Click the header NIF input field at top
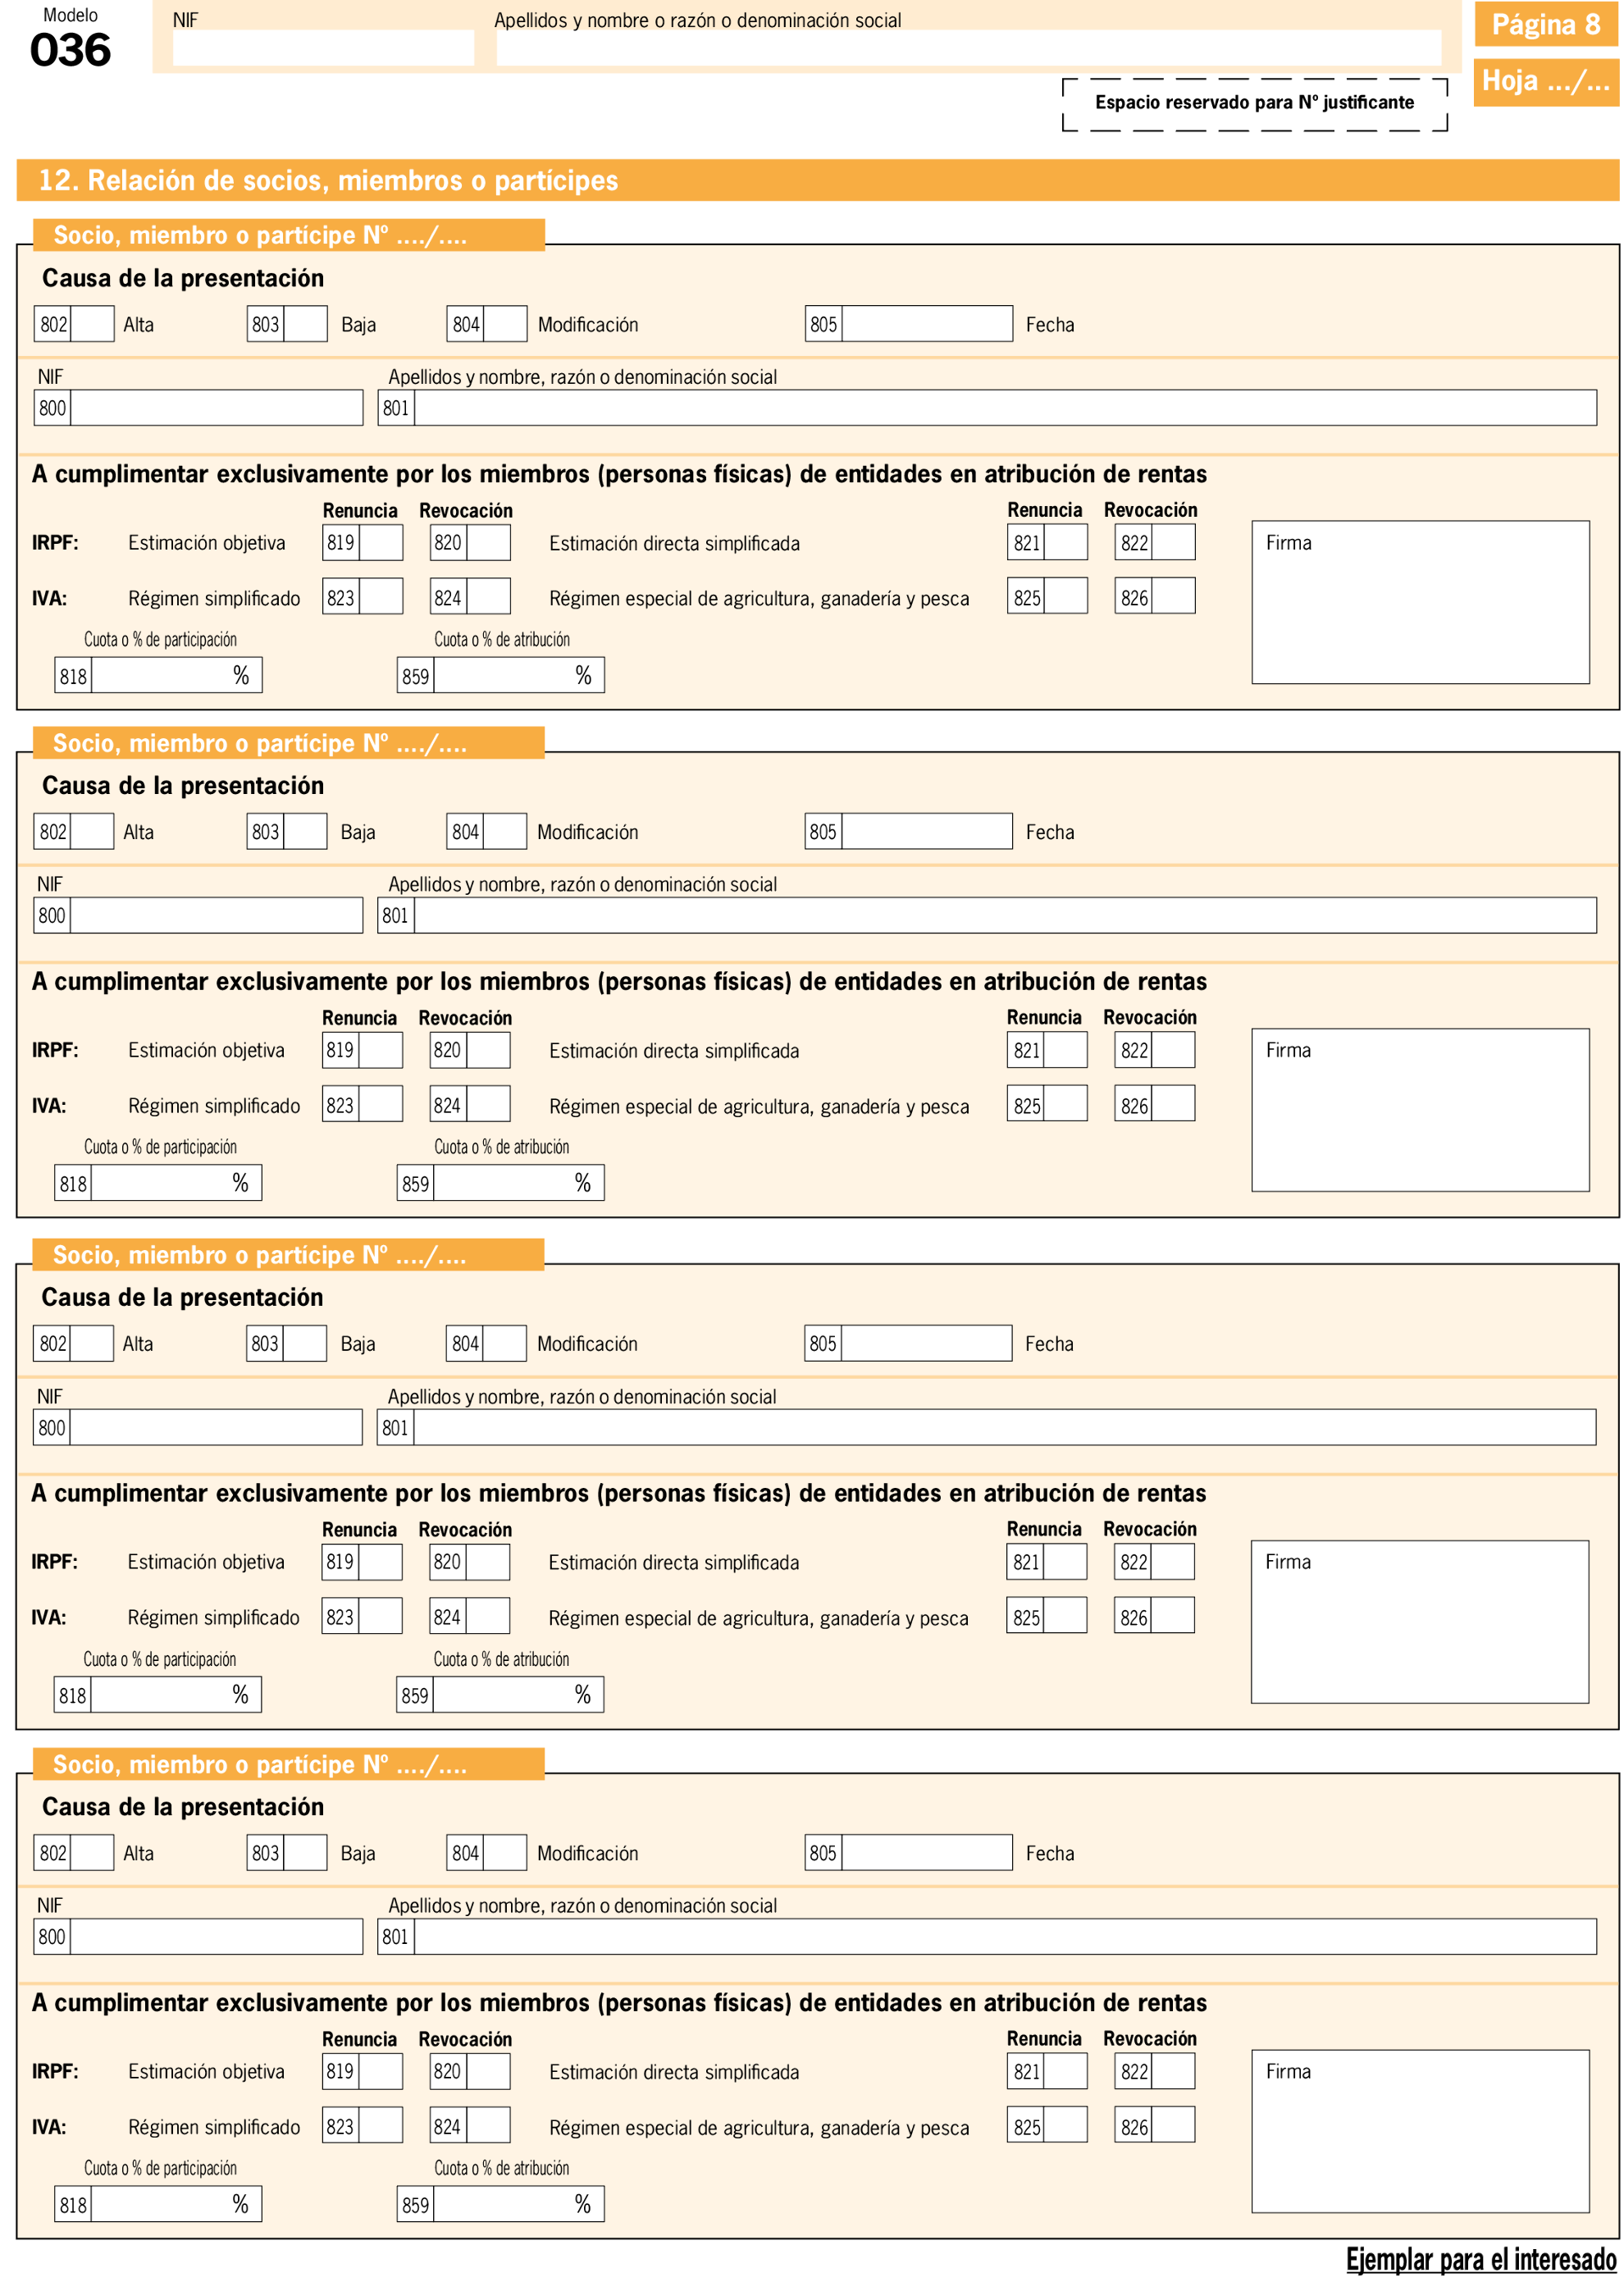This screenshot has height=2277, width=1624. pos(323,47)
